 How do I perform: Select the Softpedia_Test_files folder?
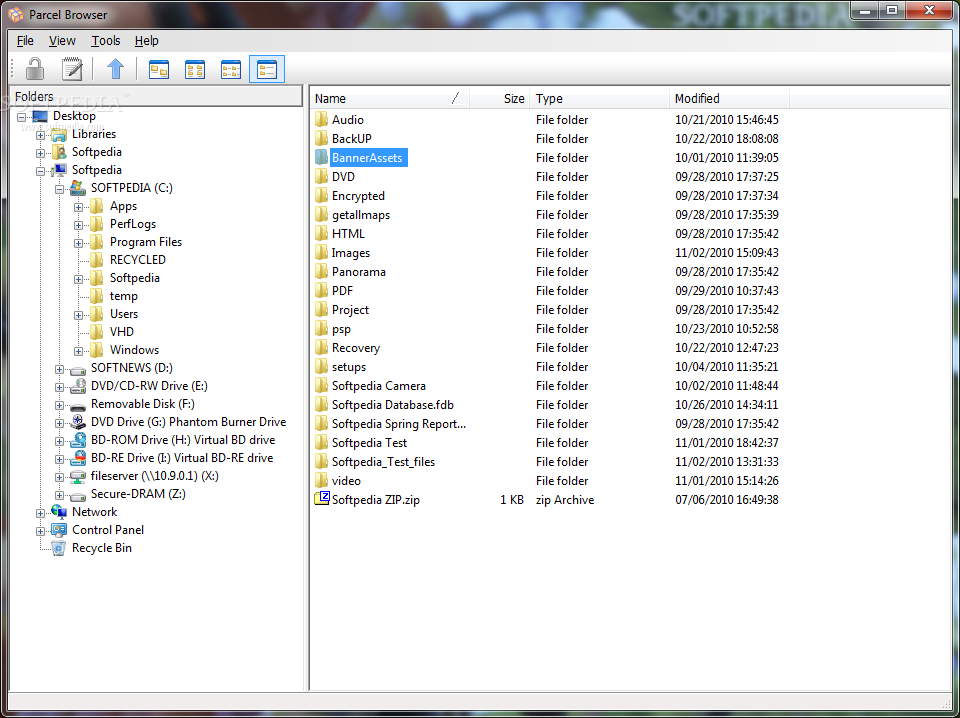pos(383,462)
